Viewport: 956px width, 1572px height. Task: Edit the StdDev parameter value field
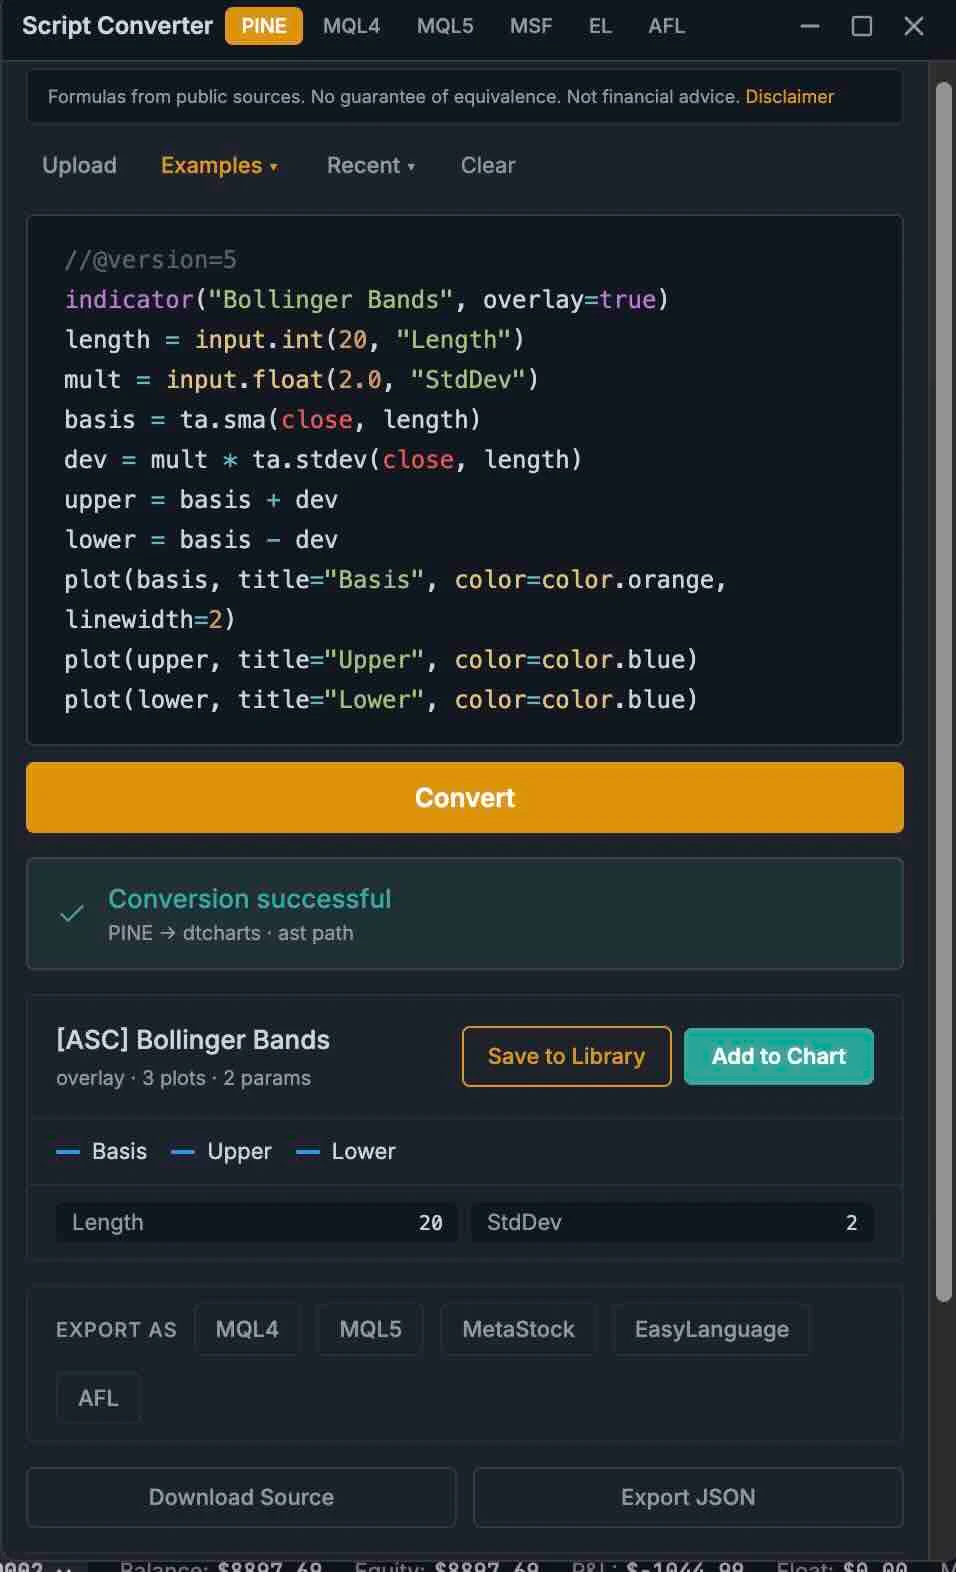point(672,1222)
